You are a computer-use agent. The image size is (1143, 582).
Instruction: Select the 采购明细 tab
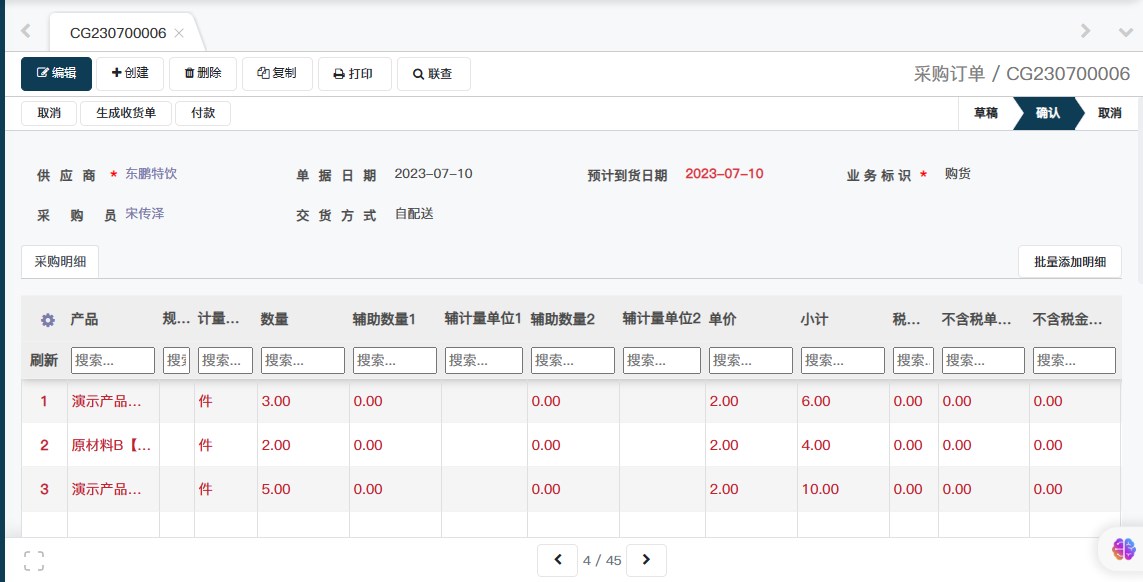[60, 262]
